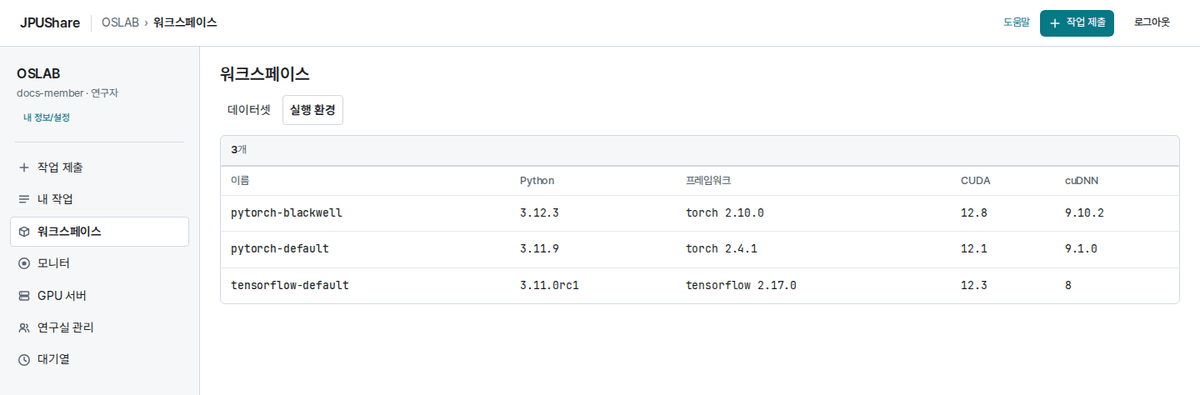This screenshot has width=1200, height=395.
Task: Select the tensorflow-default row name
Action: click(x=290, y=285)
